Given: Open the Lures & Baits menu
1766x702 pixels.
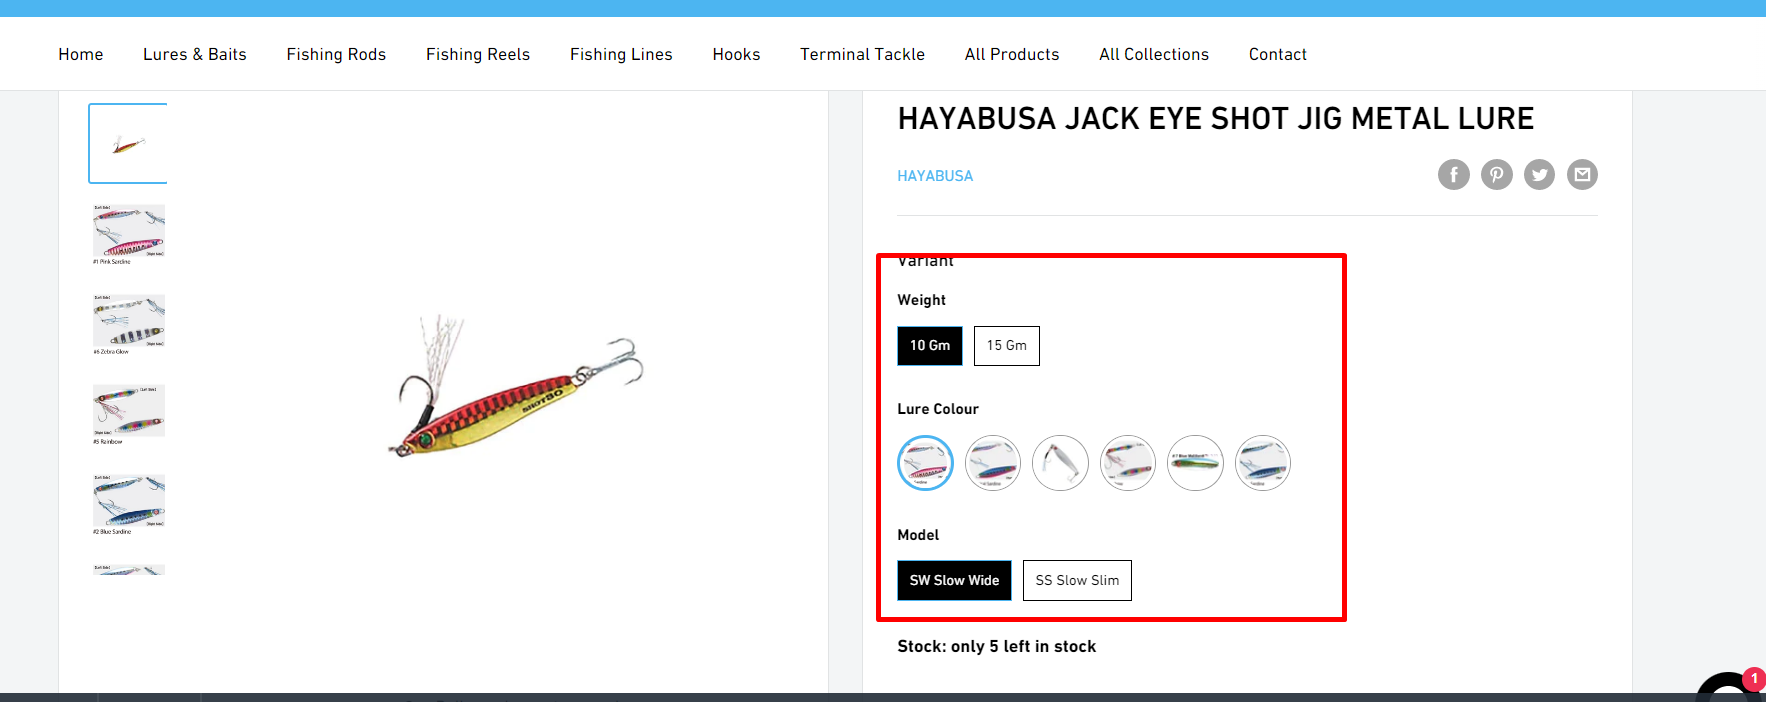Looking at the screenshot, I should click(x=195, y=54).
